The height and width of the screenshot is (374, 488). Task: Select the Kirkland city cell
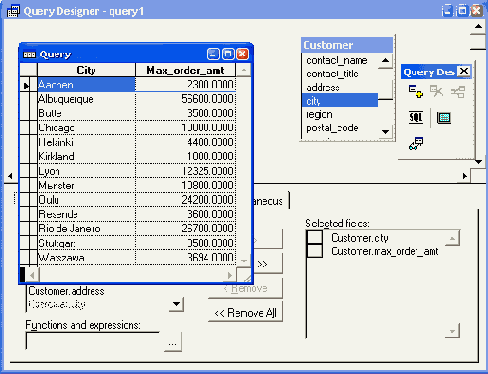pyautogui.click(x=86, y=156)
